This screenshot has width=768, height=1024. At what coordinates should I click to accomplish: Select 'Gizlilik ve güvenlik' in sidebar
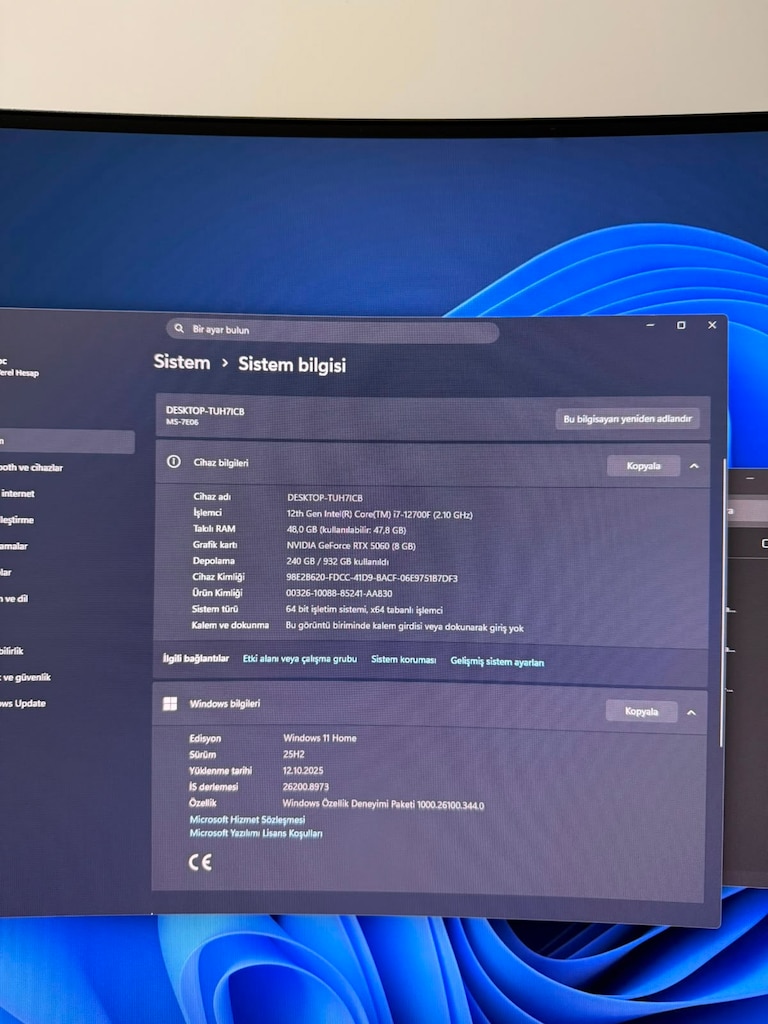25,677
